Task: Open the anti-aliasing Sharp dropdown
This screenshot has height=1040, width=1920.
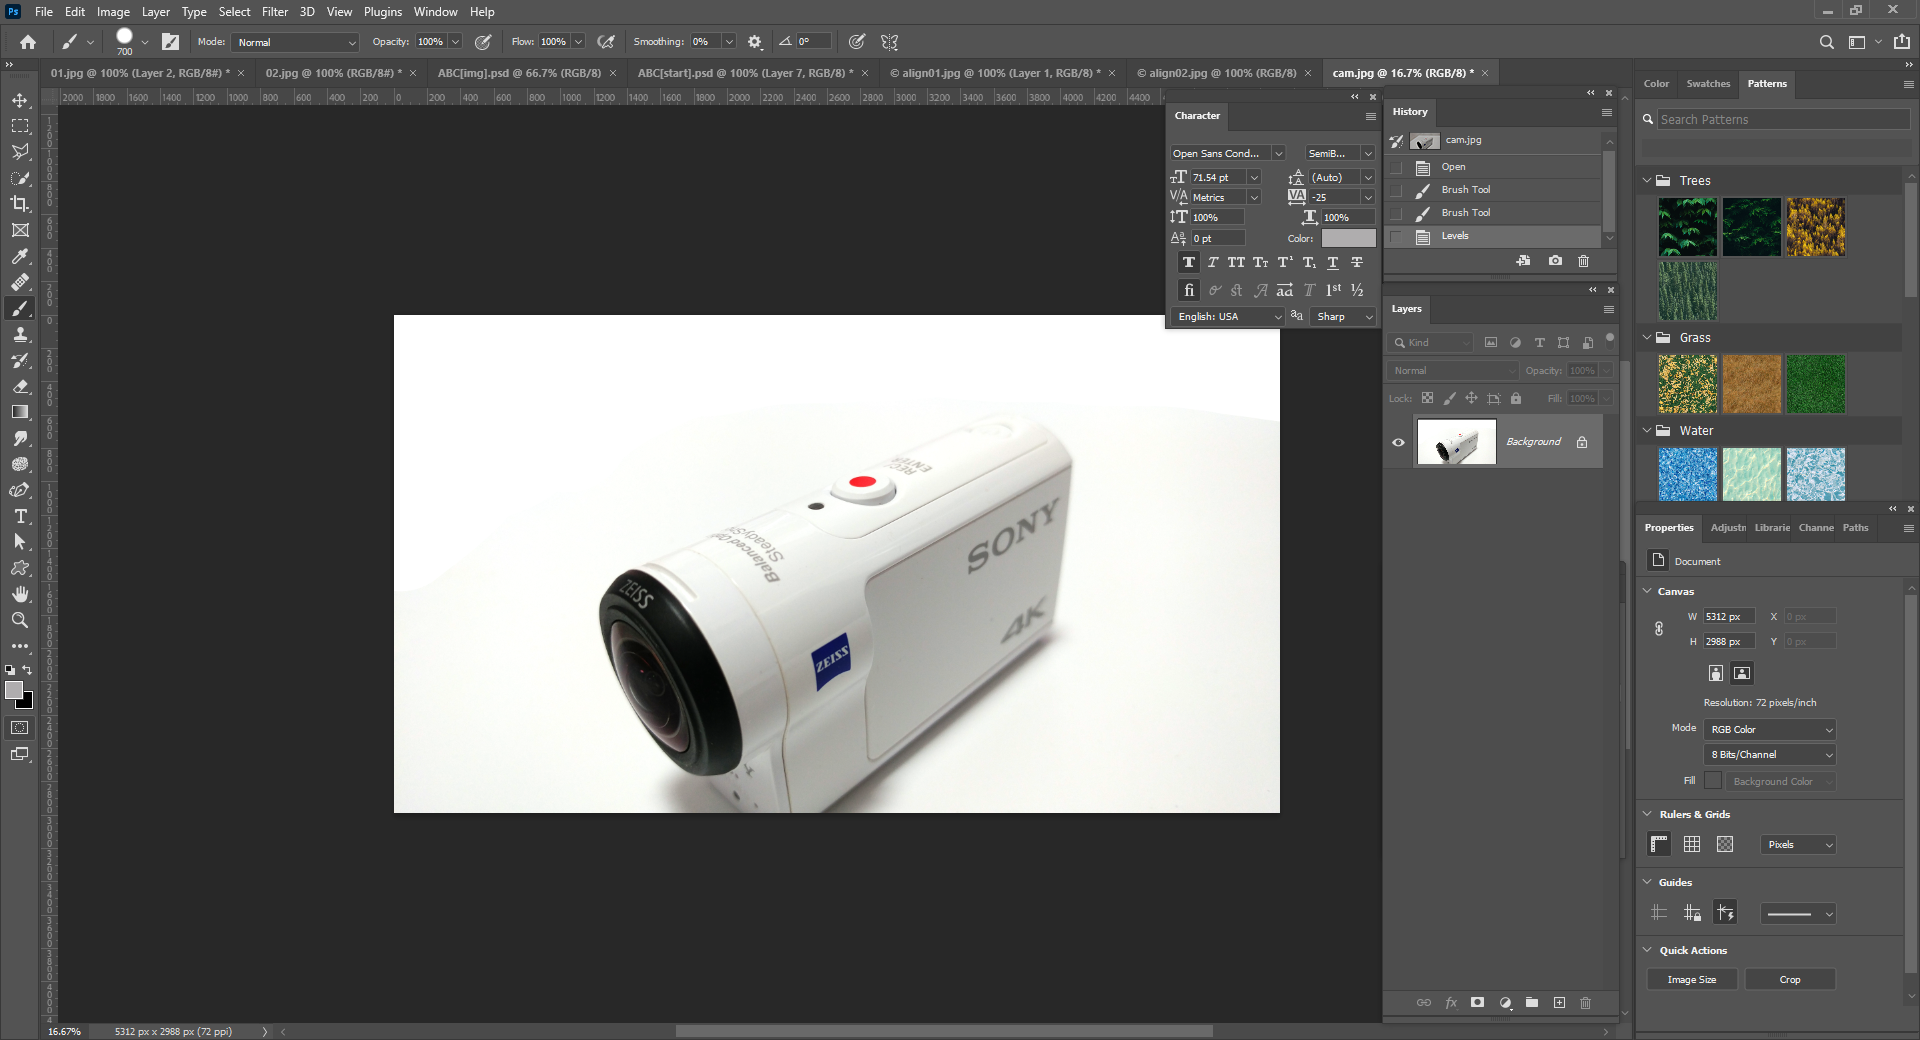Action: pos(1344,316)
